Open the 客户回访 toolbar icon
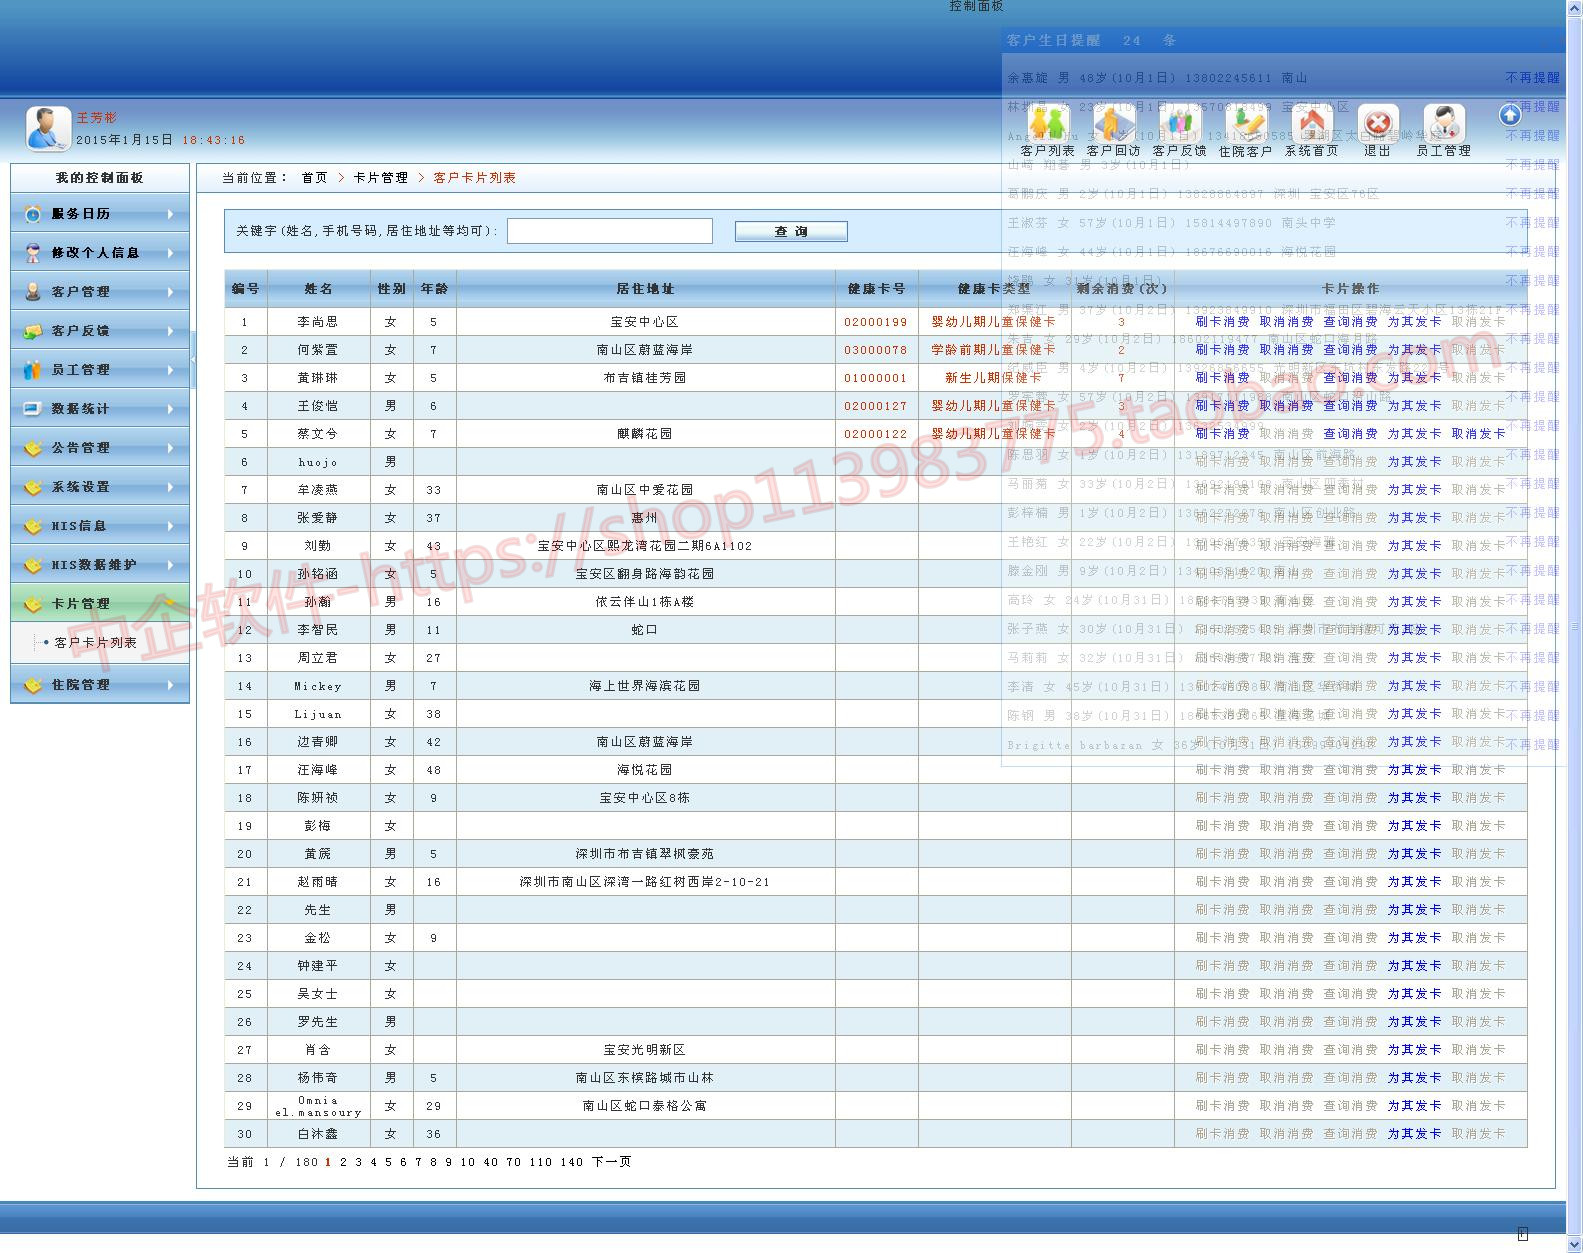Screen dimensions: 1583x1253 point(1113,124)
